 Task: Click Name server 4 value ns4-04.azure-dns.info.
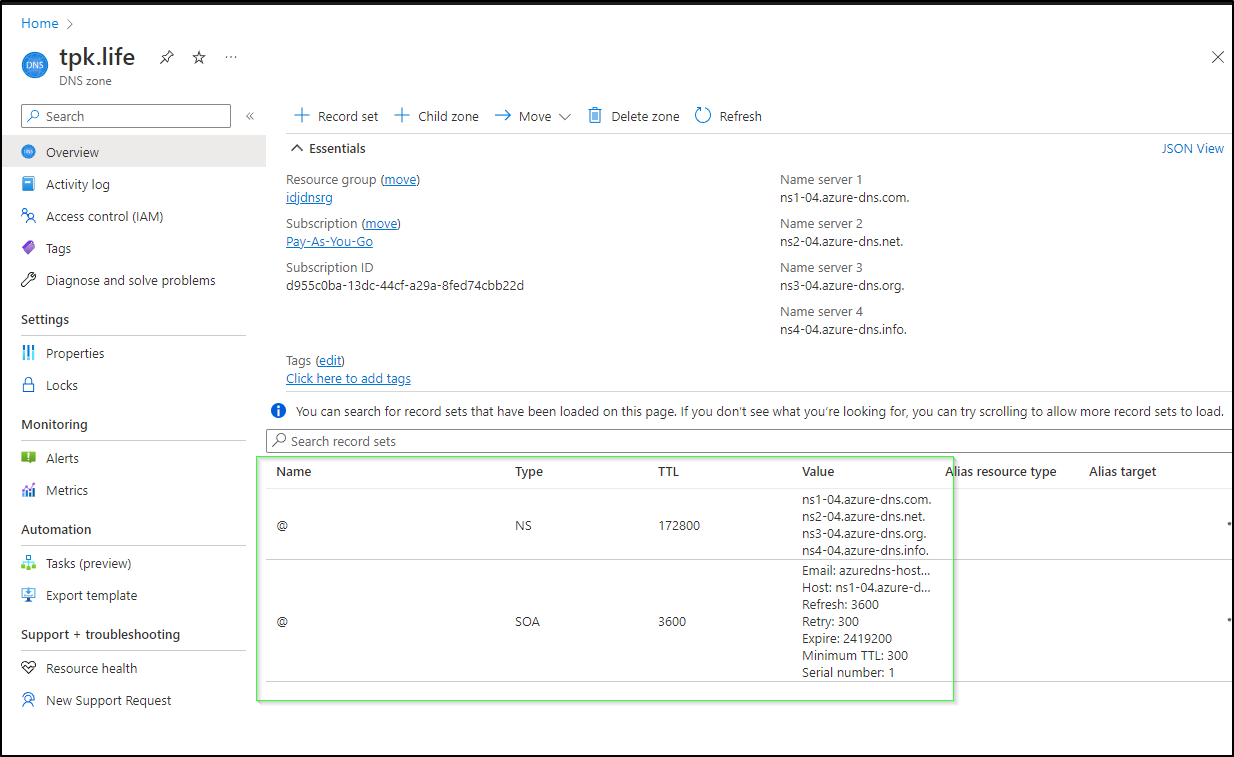844,330
